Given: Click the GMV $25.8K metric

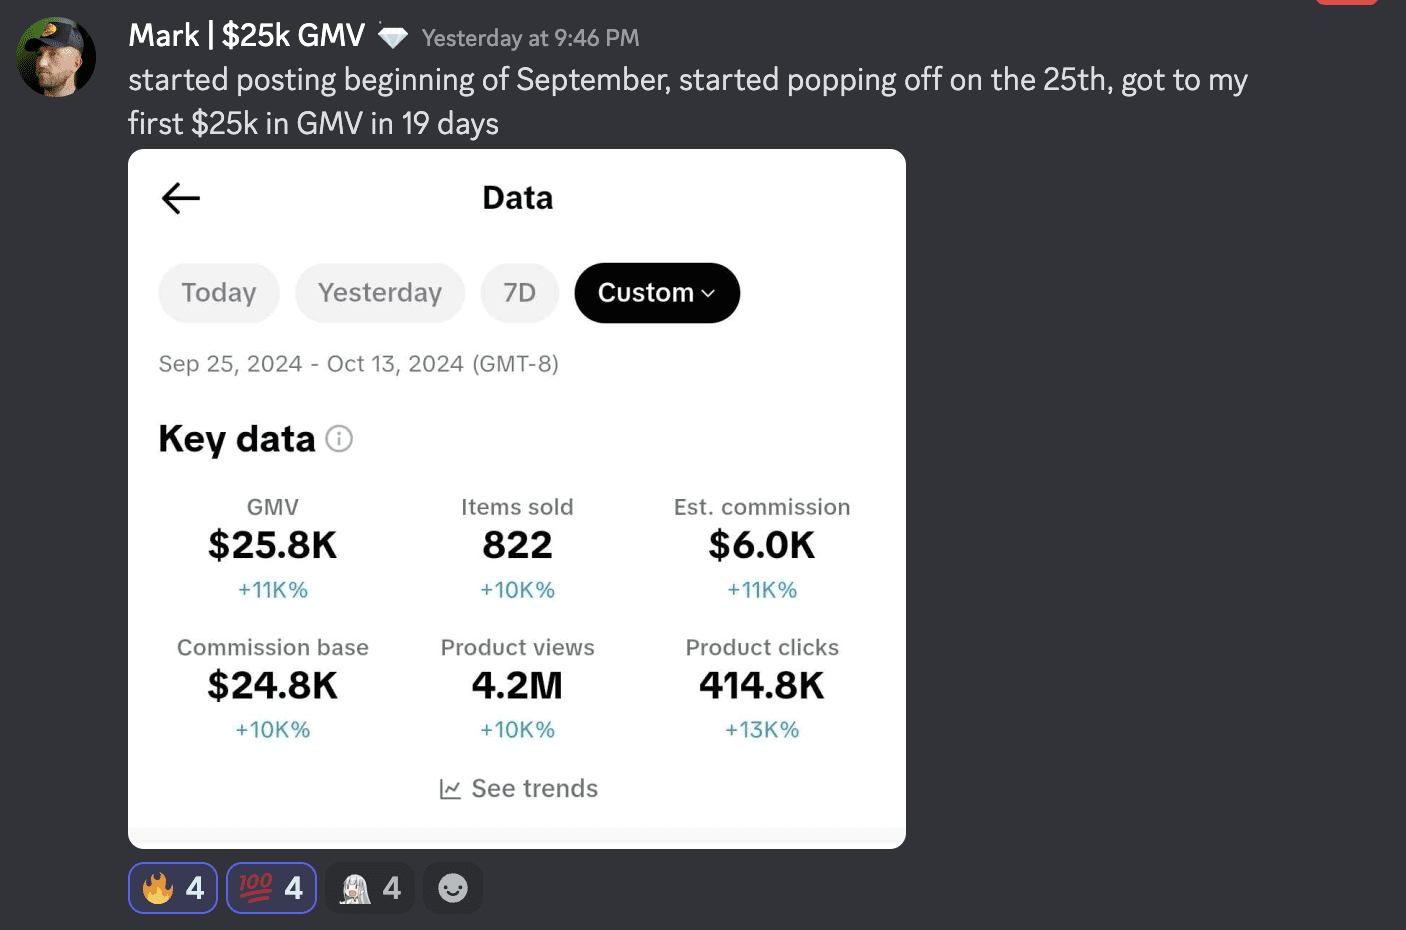Looking at the screenshot, I should click(273, 545).
